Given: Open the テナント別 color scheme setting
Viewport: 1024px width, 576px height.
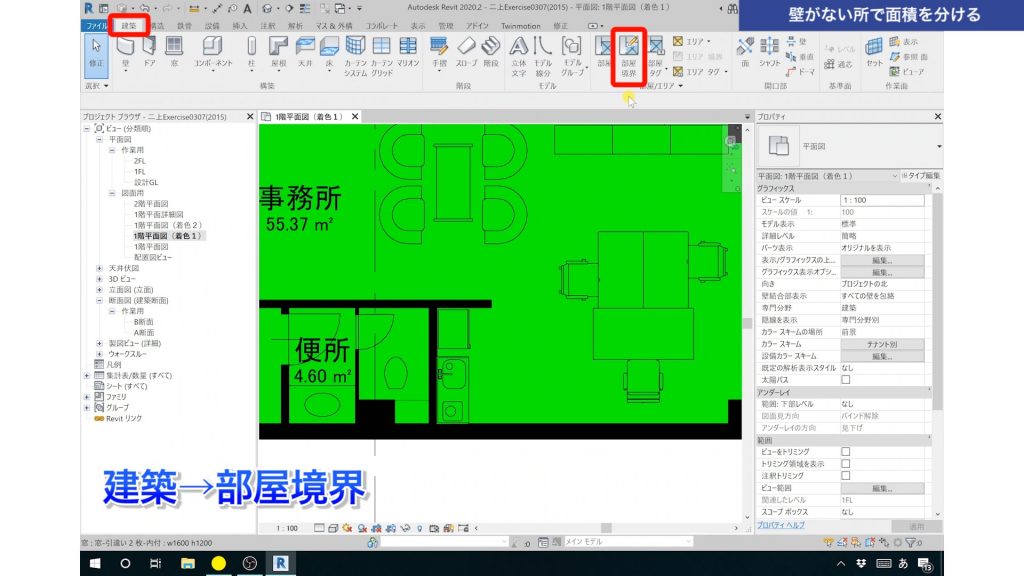Looking at the screenshot, I should pyautogui.click(x=882, y=343).
